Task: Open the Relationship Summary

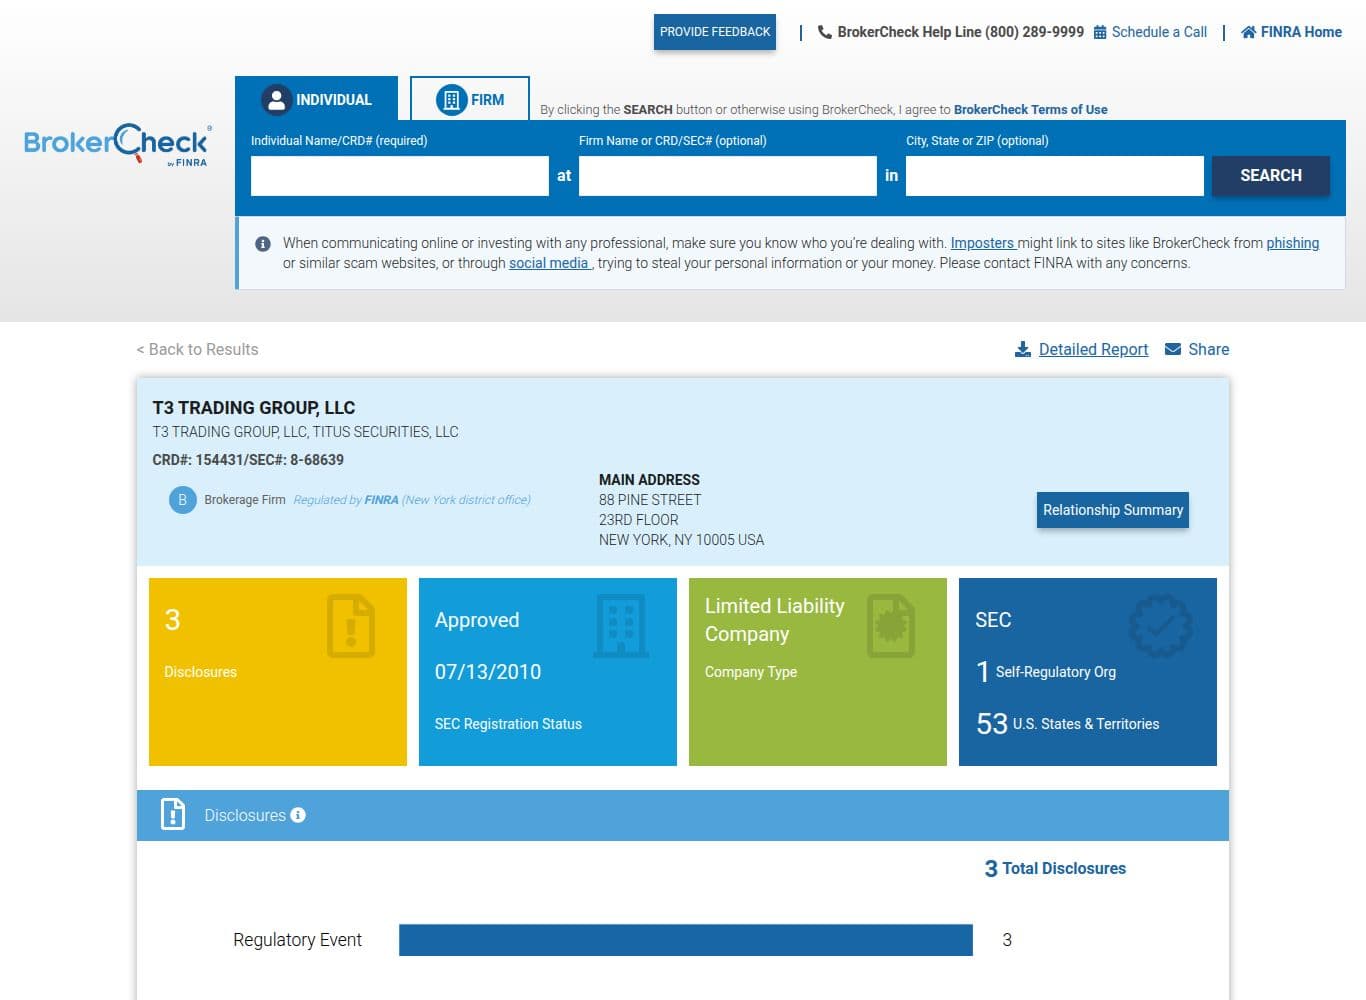Action: pos(1113,510)
